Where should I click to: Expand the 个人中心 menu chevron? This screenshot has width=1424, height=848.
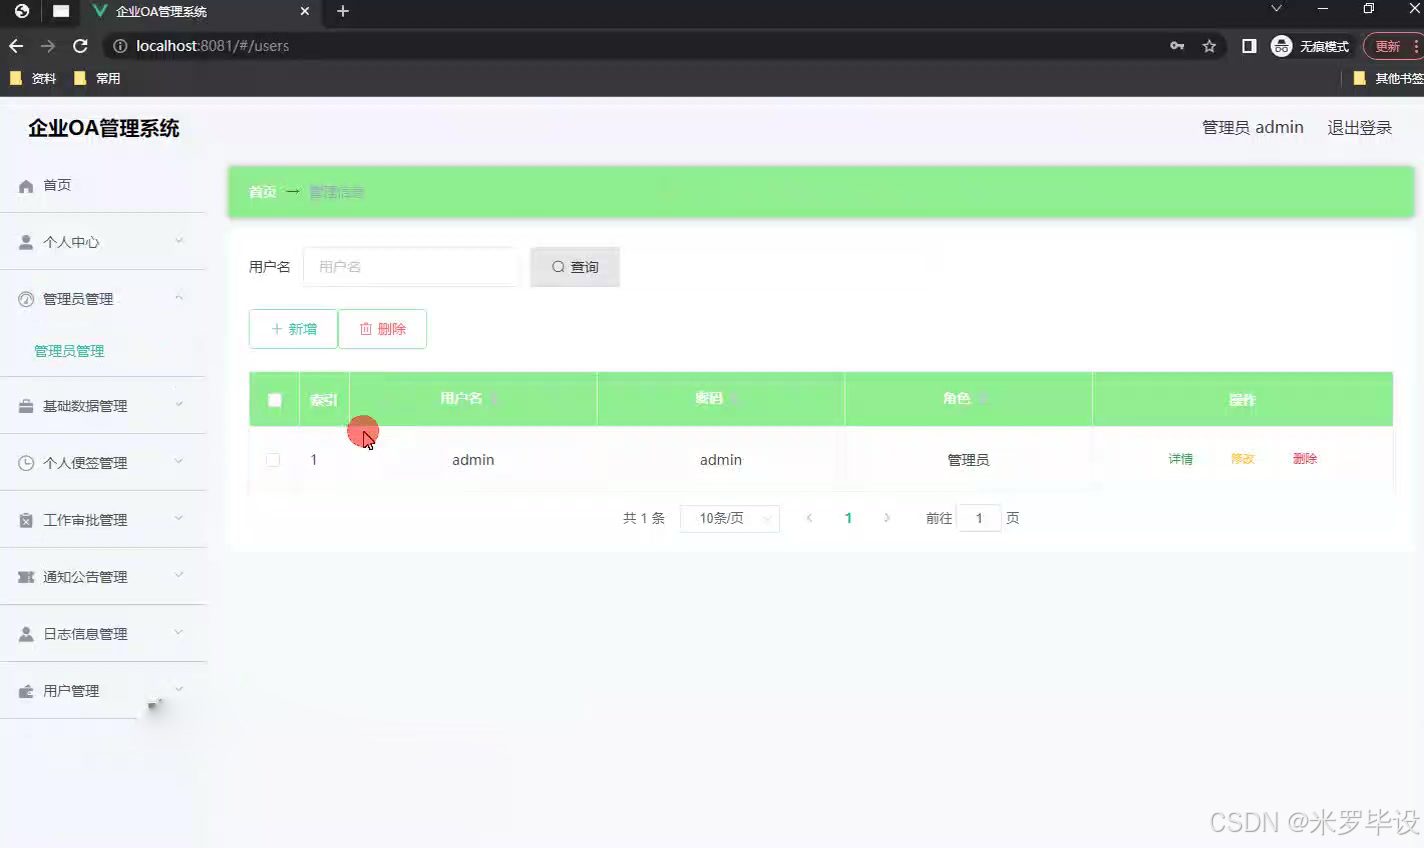tap(179, 240)
